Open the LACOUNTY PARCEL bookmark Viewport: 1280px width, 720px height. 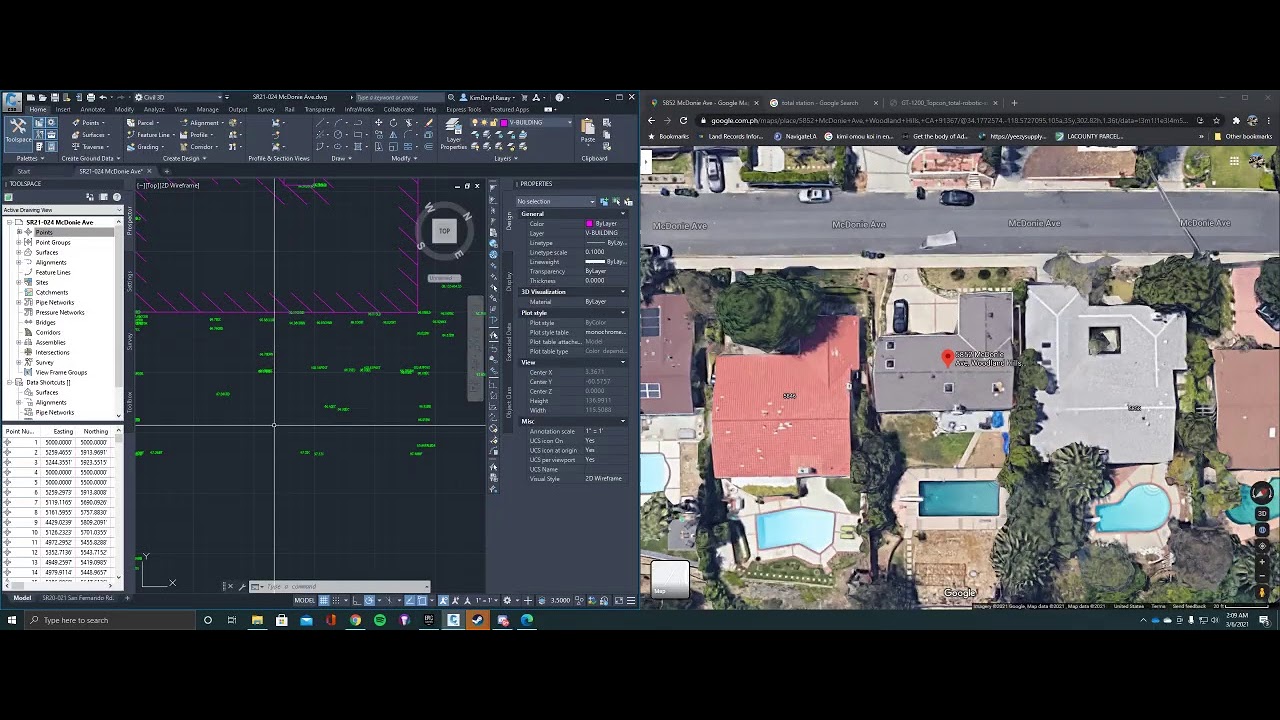(1089, 136)
